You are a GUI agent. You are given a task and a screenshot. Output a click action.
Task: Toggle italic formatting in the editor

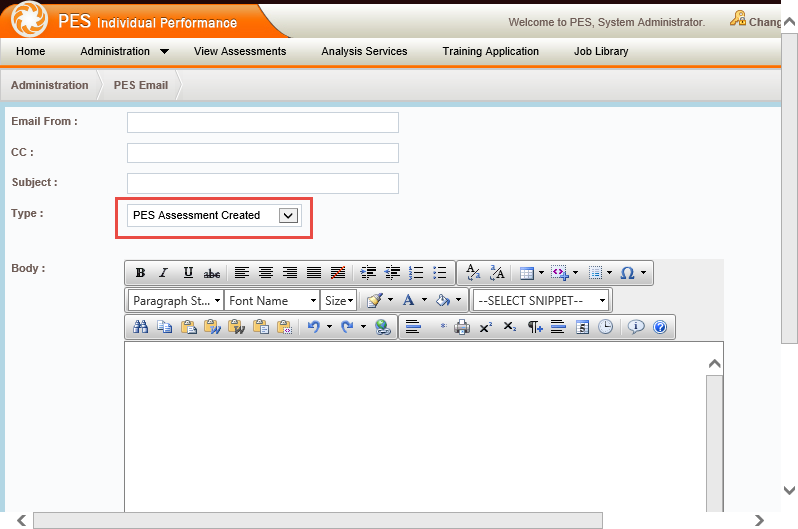click(x=164, y=273)
